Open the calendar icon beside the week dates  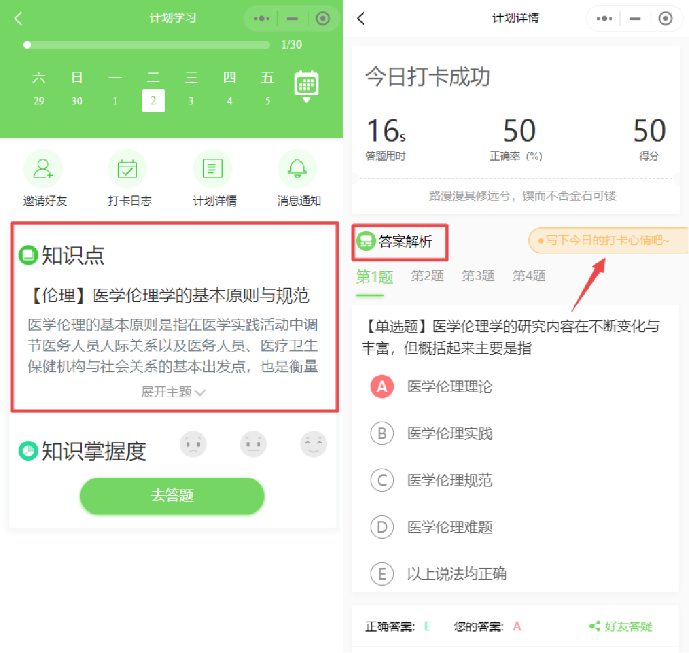pyautogui.click(x=306, y=83)
